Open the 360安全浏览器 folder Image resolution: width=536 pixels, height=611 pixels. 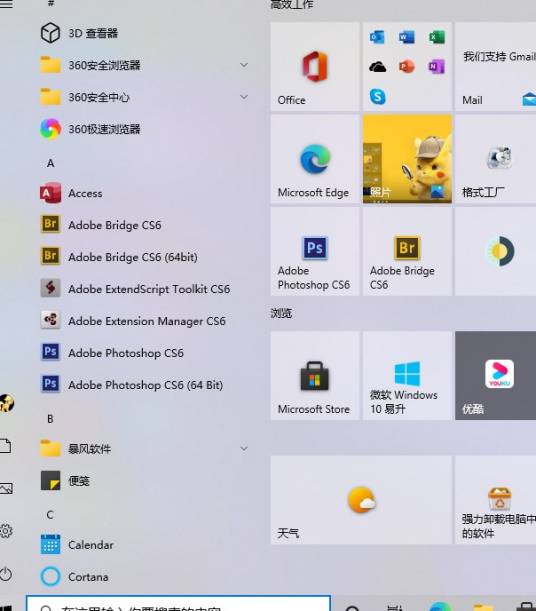tap(145, 65)
